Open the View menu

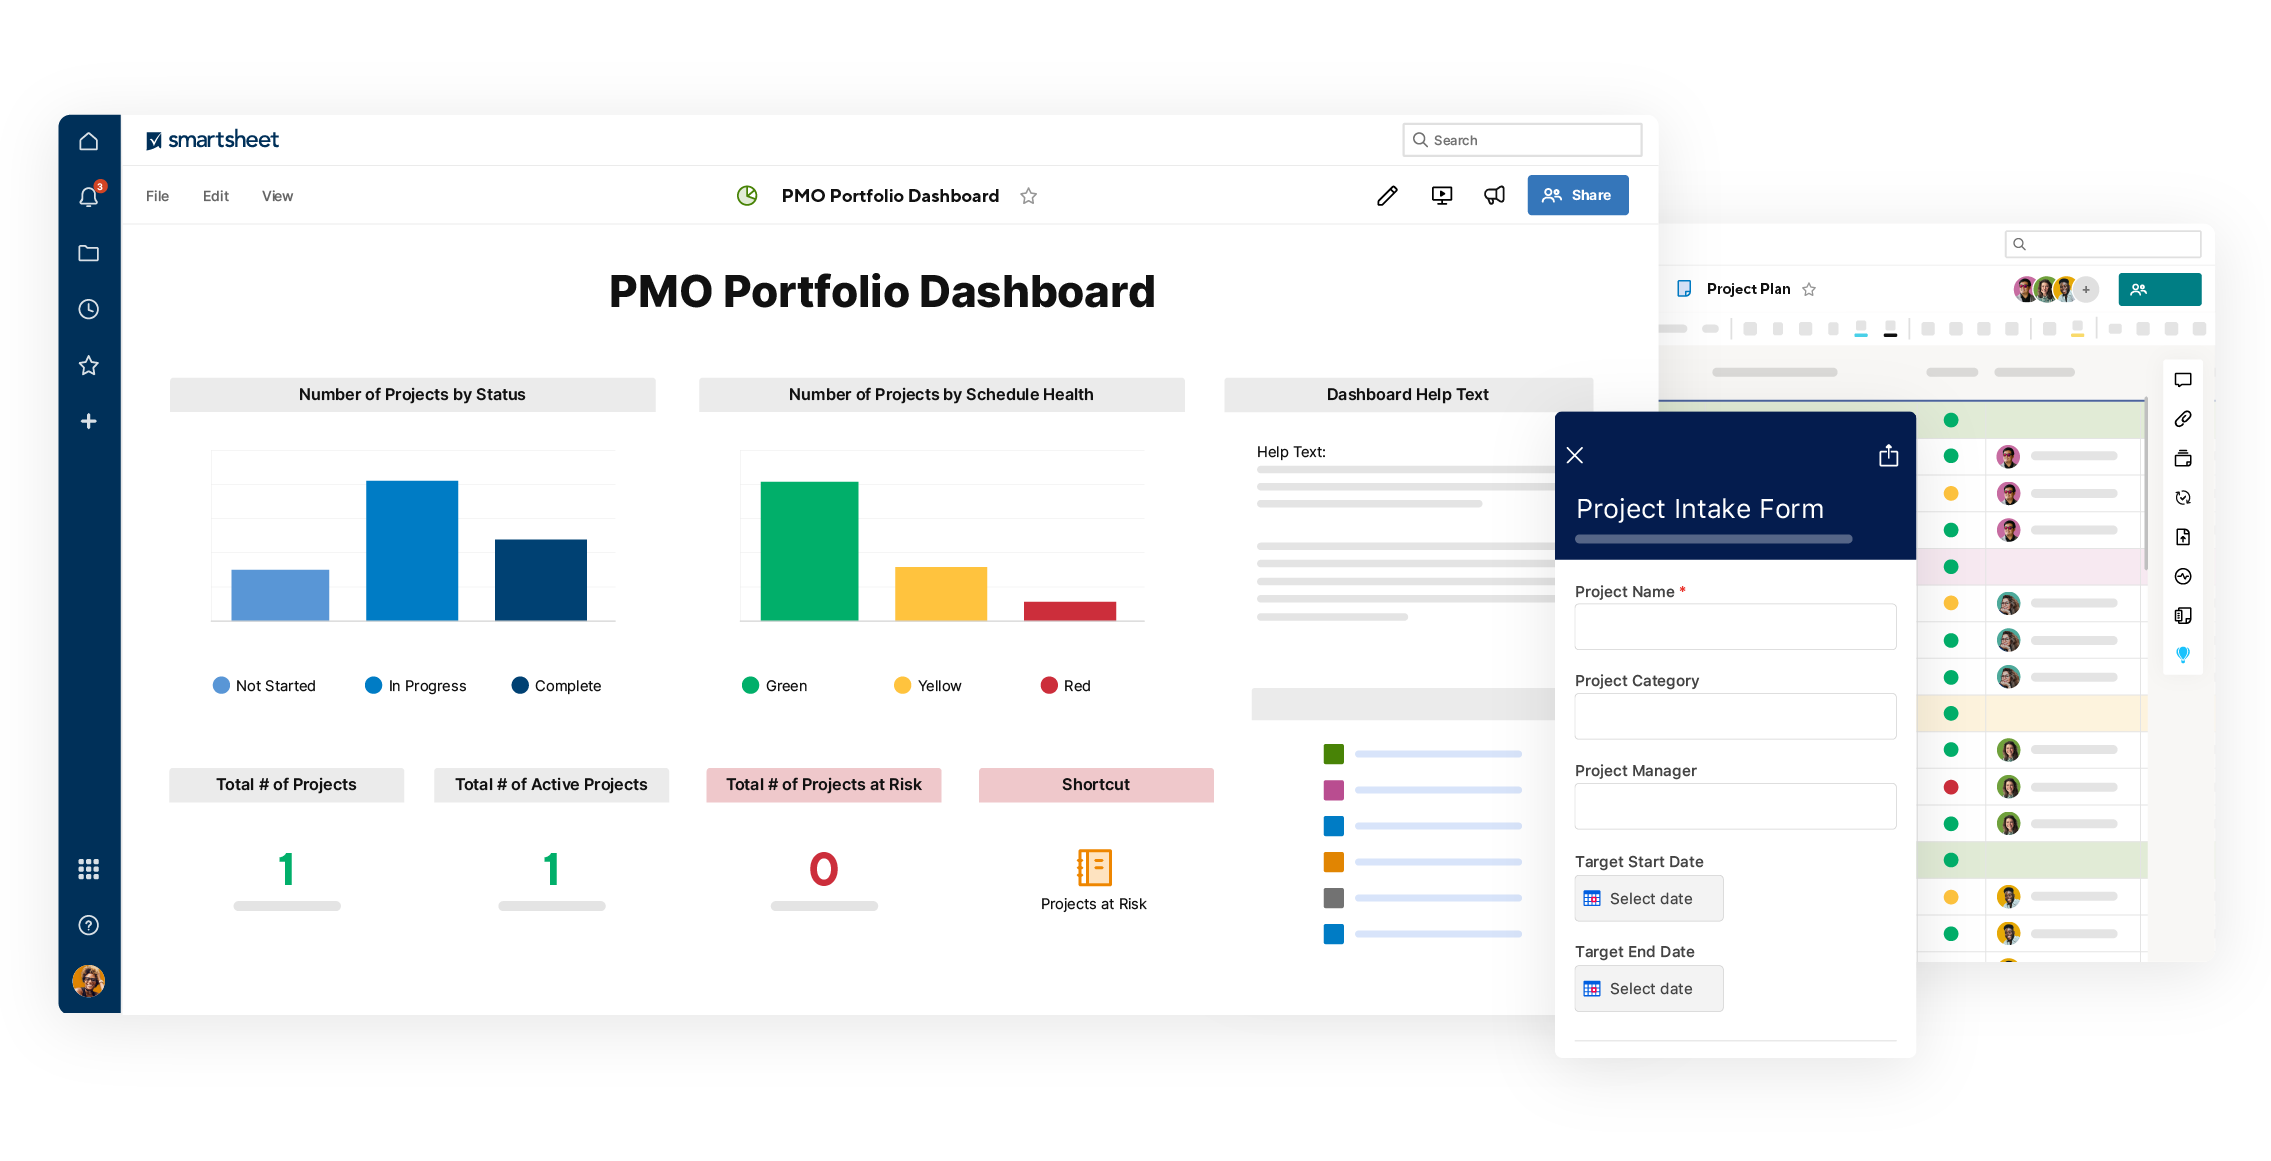tap(277, 194)
